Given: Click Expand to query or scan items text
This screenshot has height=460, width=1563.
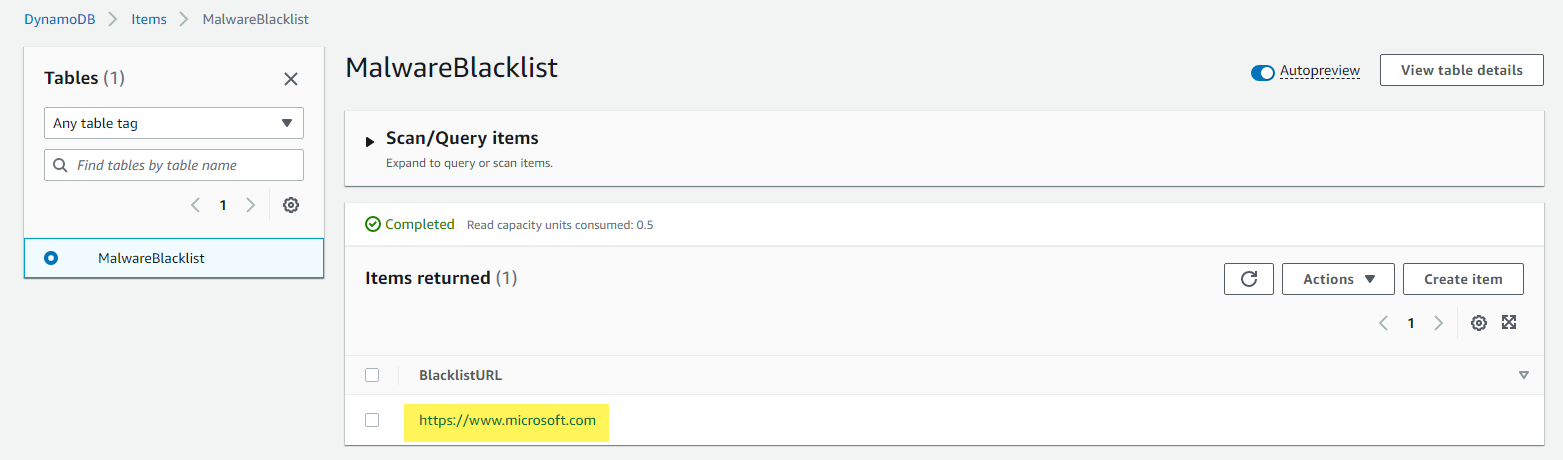Looking at the screenshot, I should tap(469, 162).
